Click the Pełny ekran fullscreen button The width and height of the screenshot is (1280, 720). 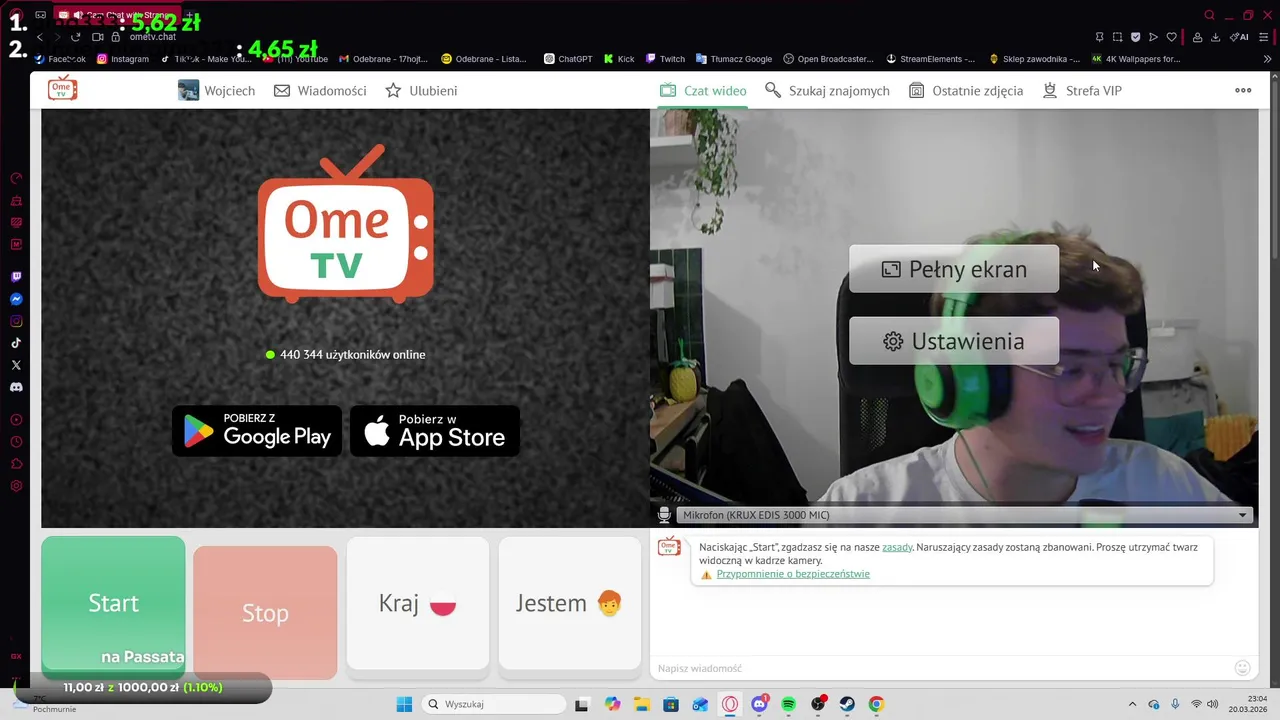point(954,269)
